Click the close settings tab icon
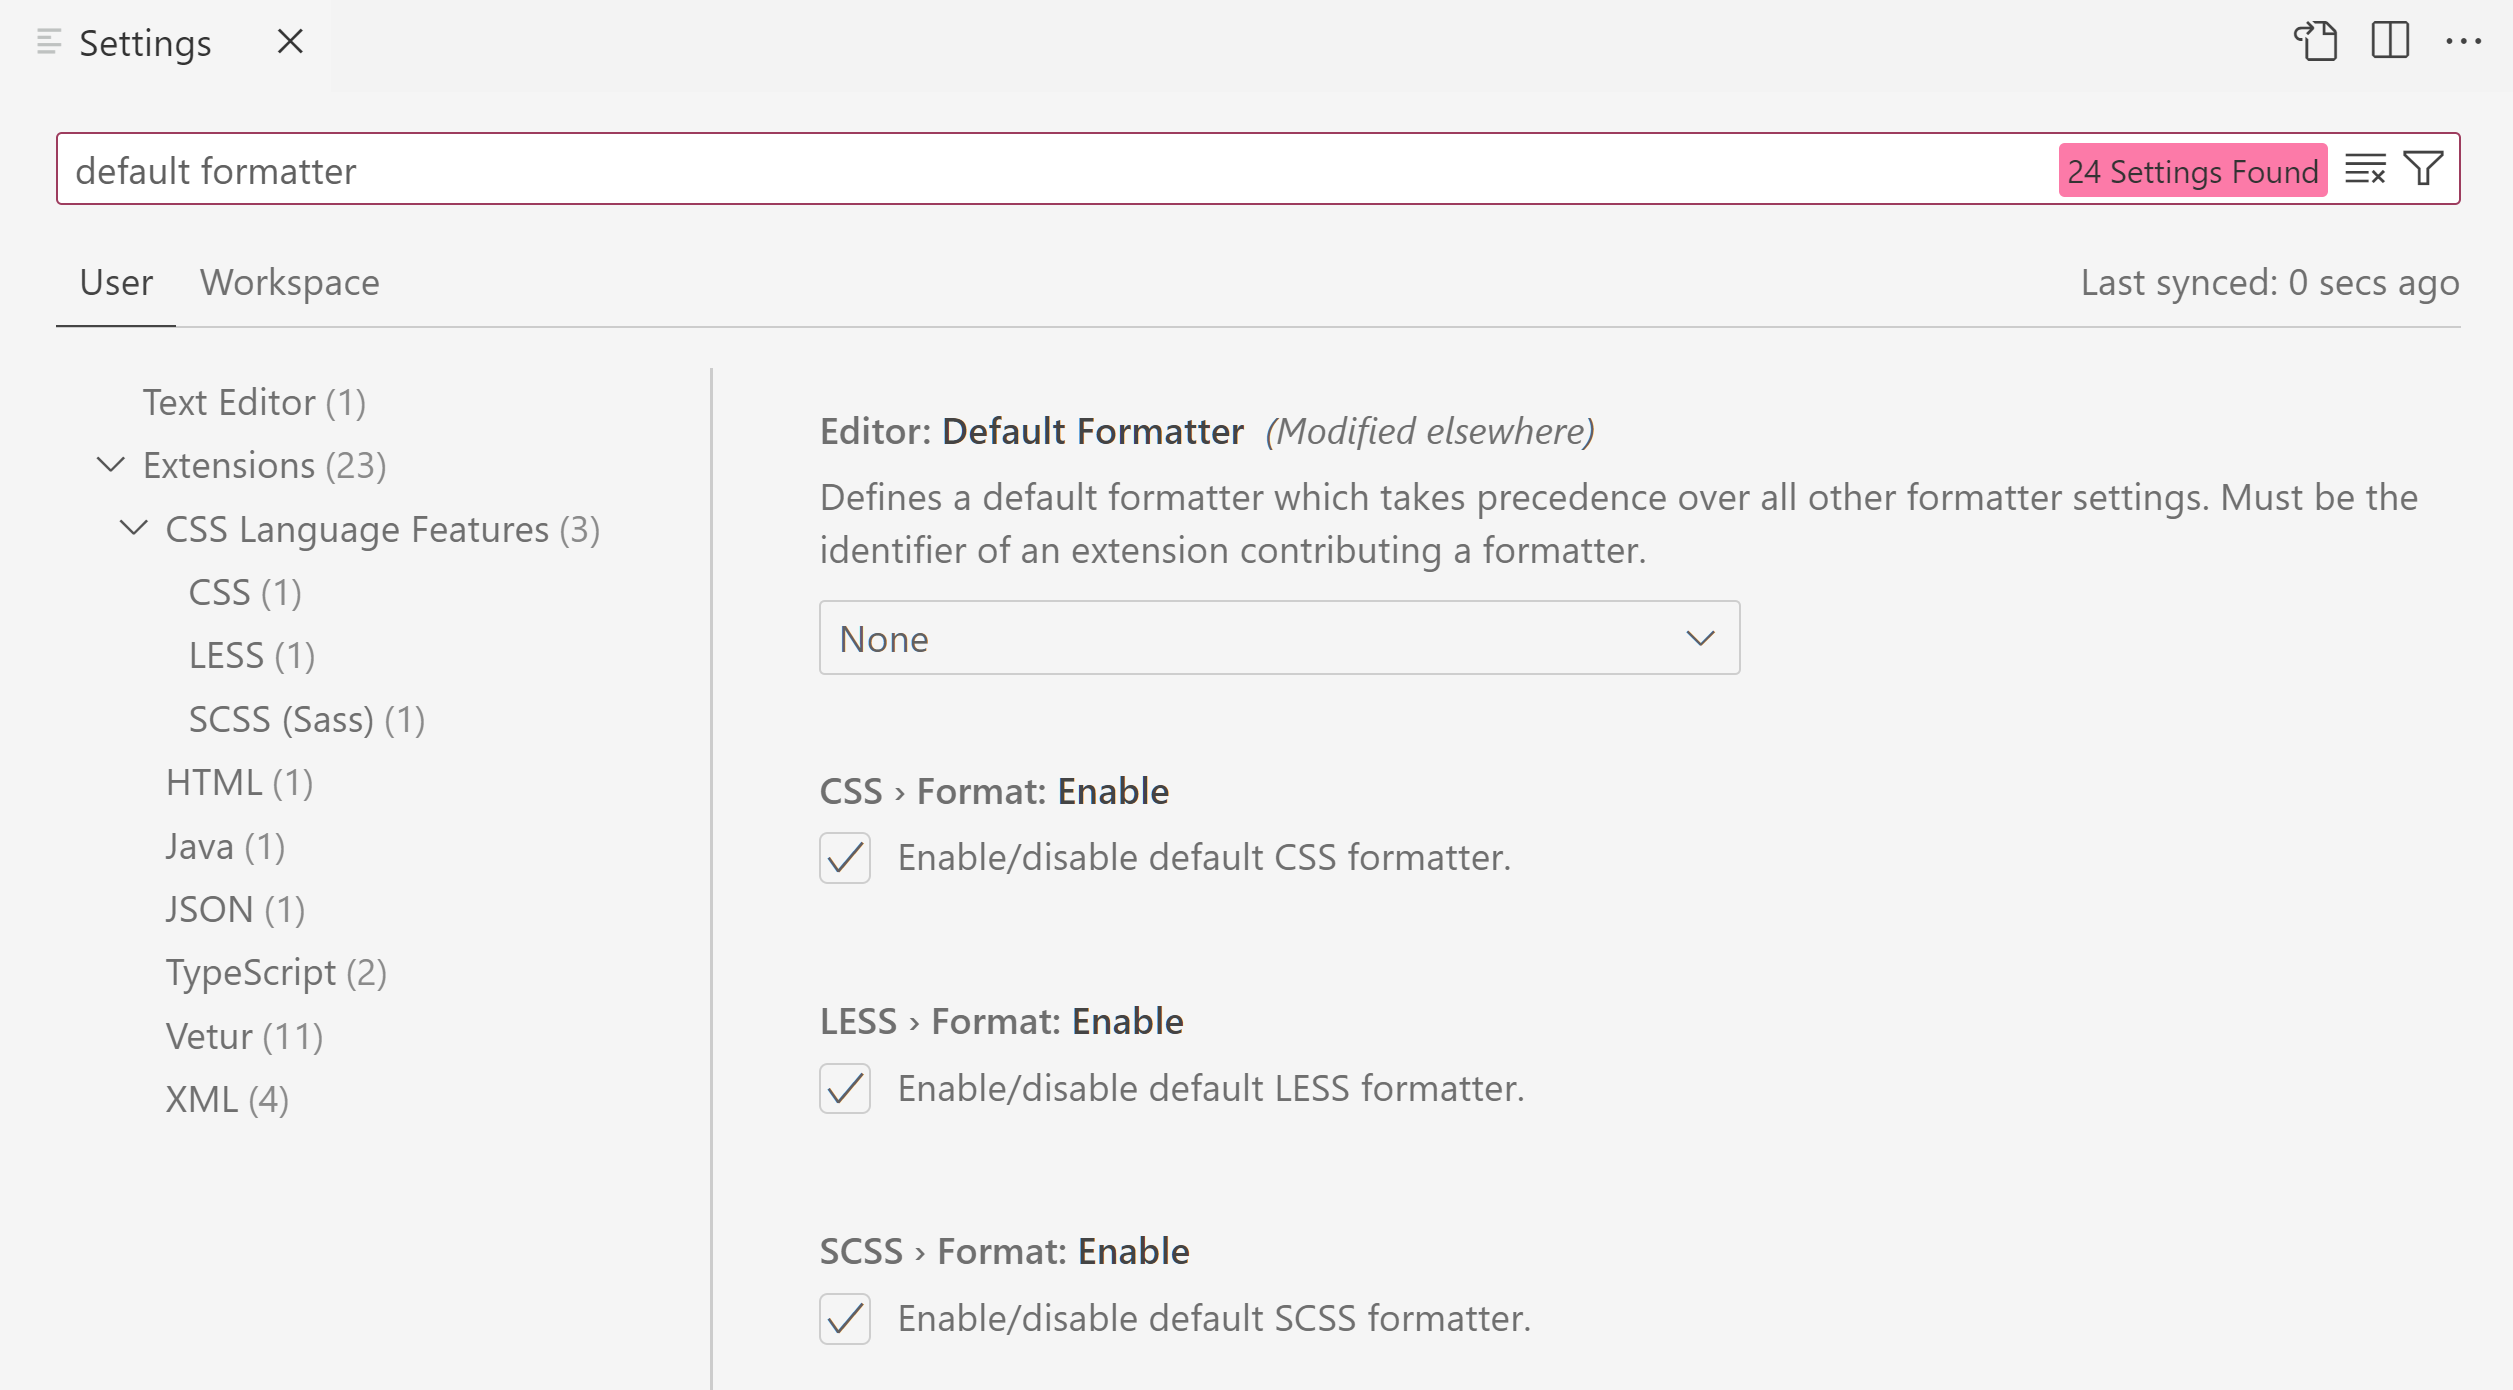This screenshot has width=2513, height=1390. 288,41
